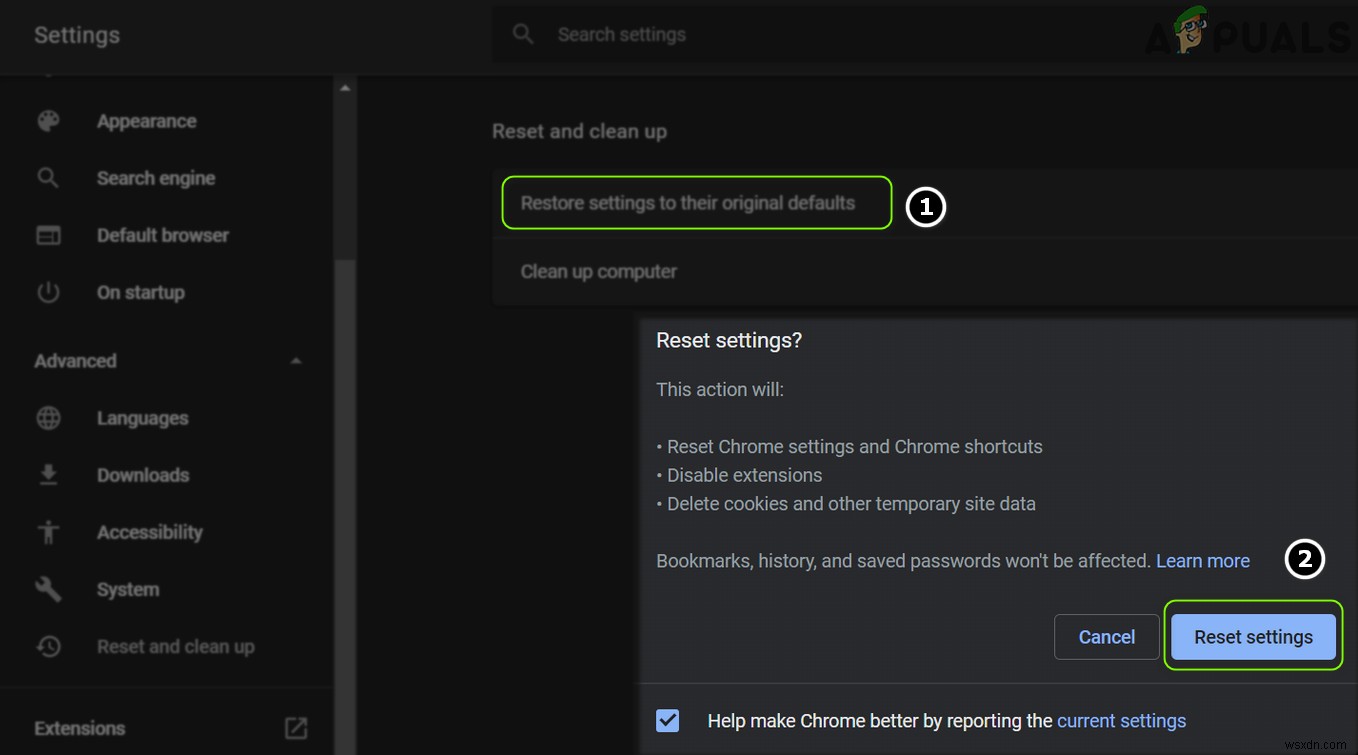Select the Appearance palette icon
Image resolution: width=1358 pixels, height=755 pixels.
[x=48, y=120]
